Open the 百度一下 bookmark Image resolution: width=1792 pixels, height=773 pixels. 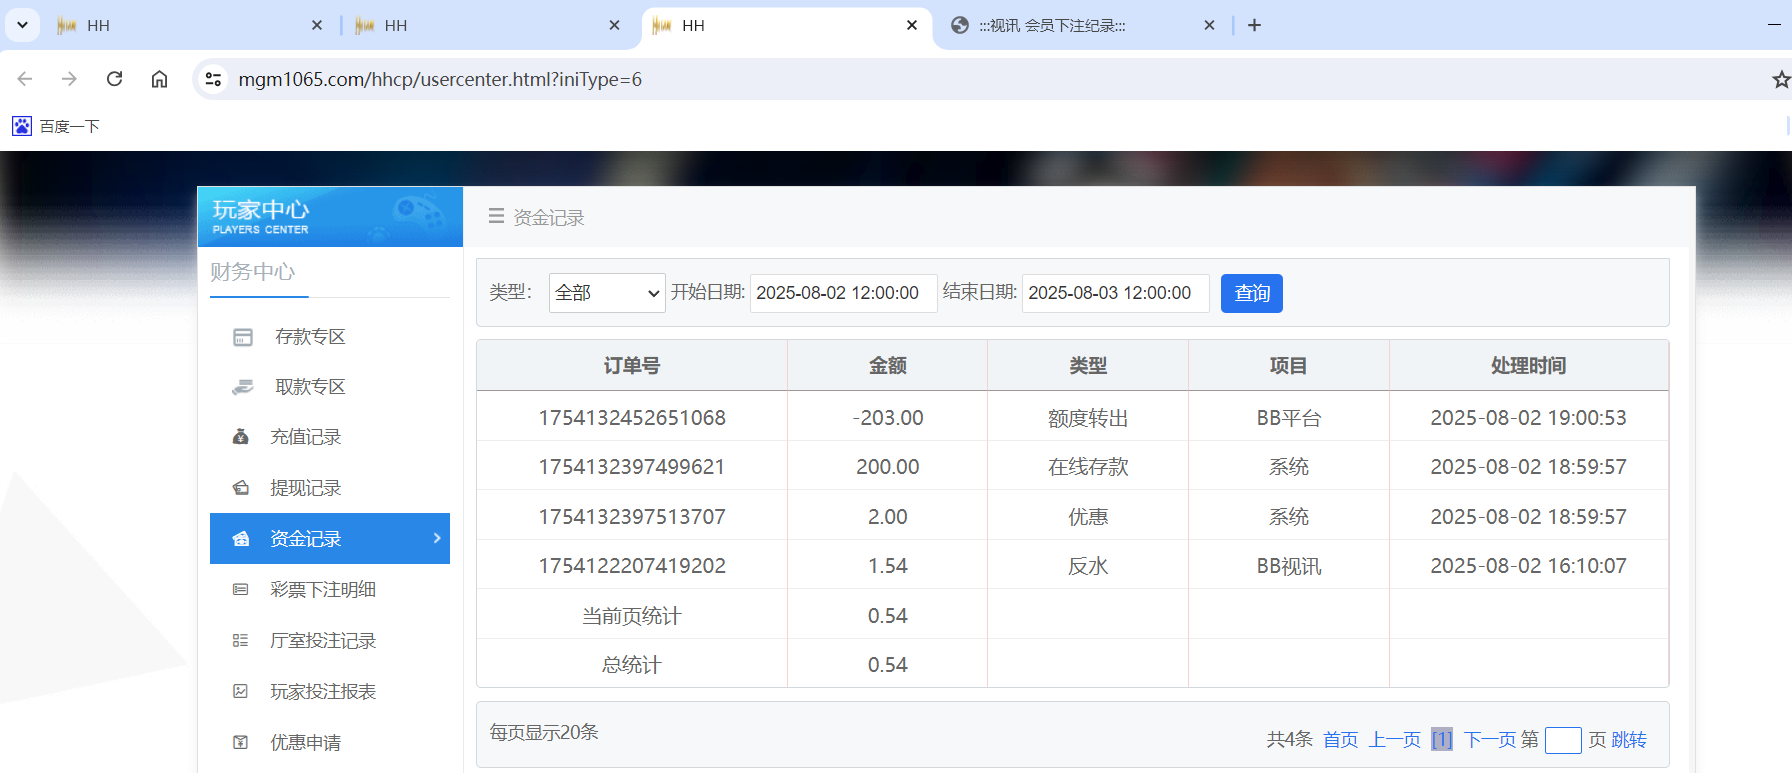(56, 126)
